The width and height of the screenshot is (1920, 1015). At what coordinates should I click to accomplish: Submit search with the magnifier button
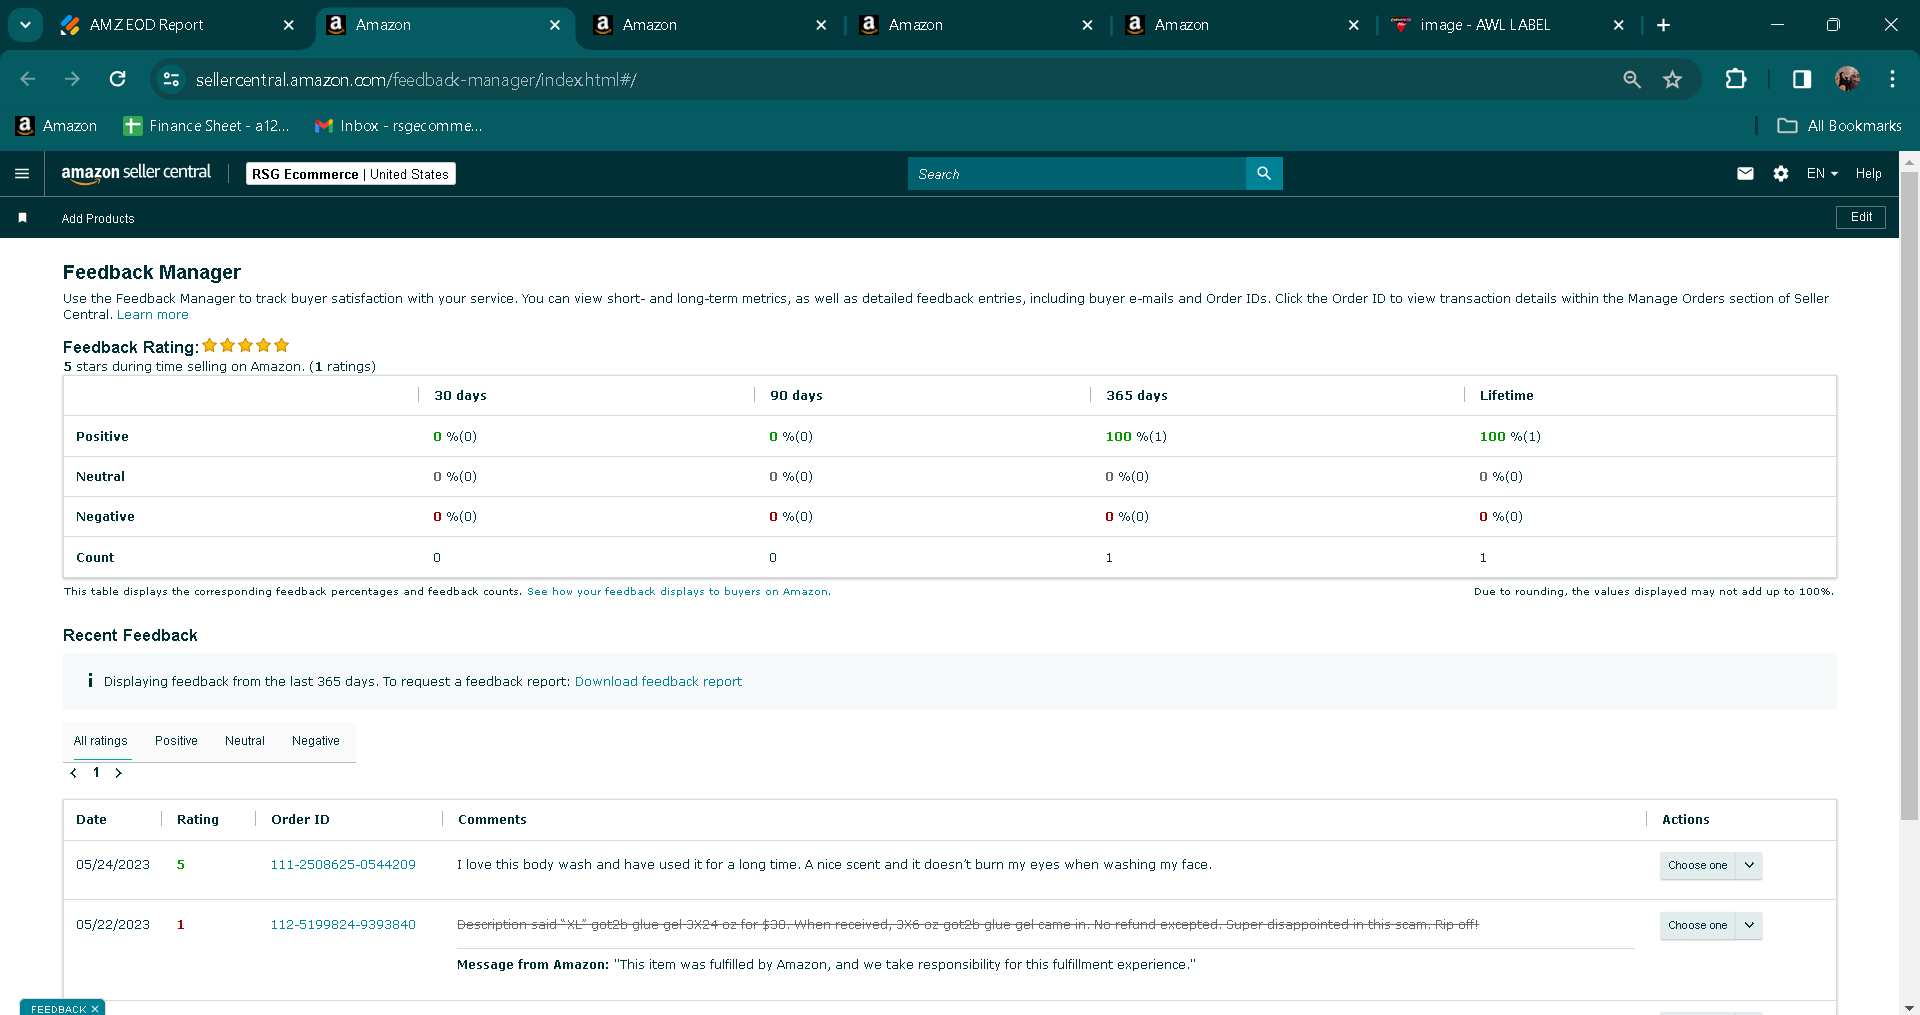(1264, 174)
